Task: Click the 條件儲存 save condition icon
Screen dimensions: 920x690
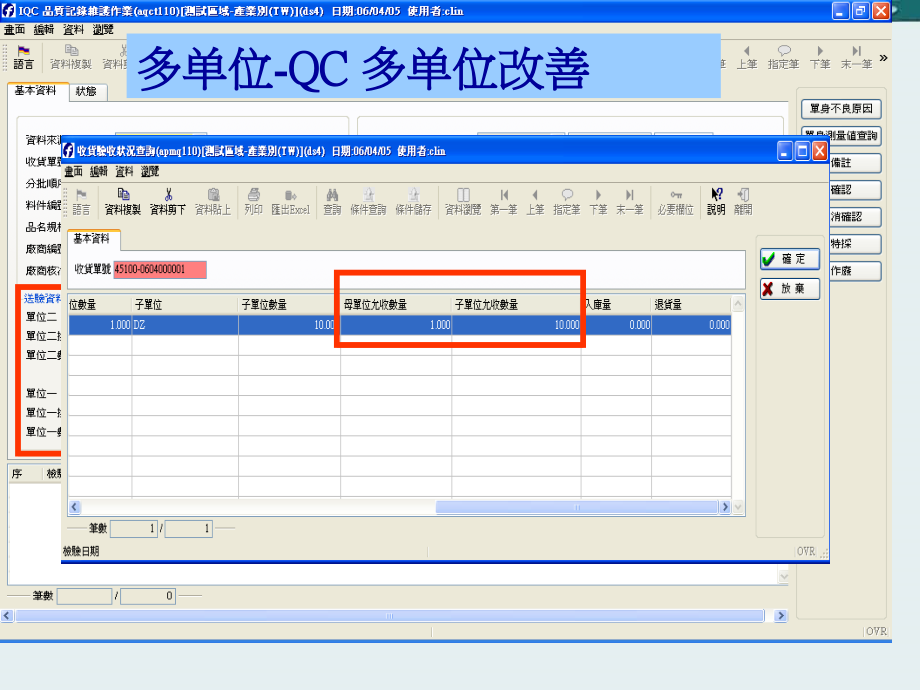Action: (x=415, y=200)
